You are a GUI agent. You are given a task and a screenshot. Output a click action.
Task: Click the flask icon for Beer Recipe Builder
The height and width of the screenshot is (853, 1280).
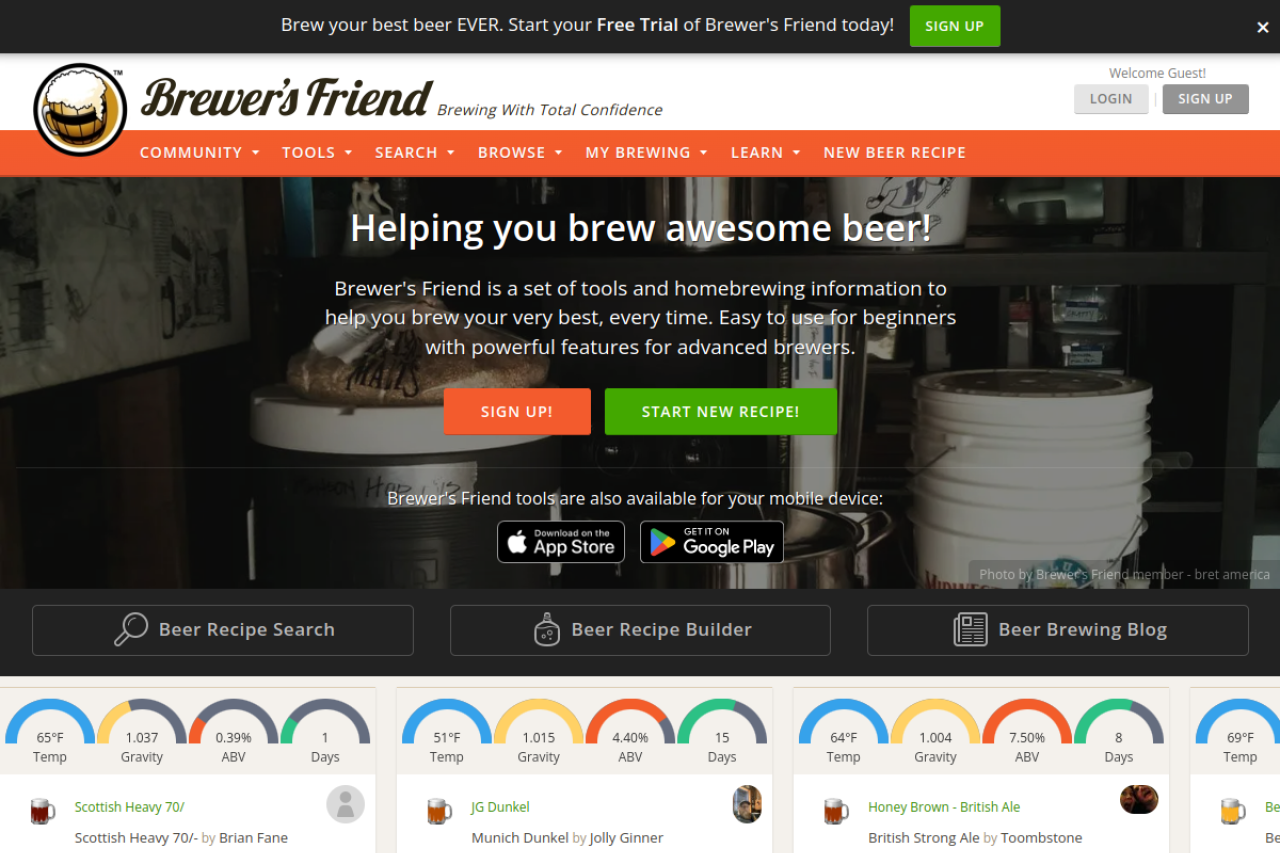point(547,630)
